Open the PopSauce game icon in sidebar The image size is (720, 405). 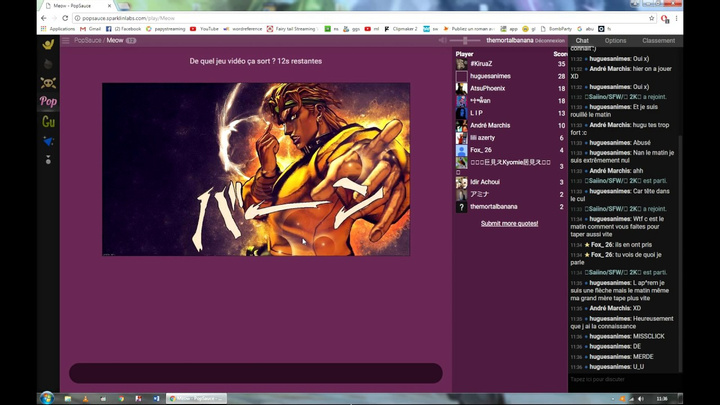48,101
